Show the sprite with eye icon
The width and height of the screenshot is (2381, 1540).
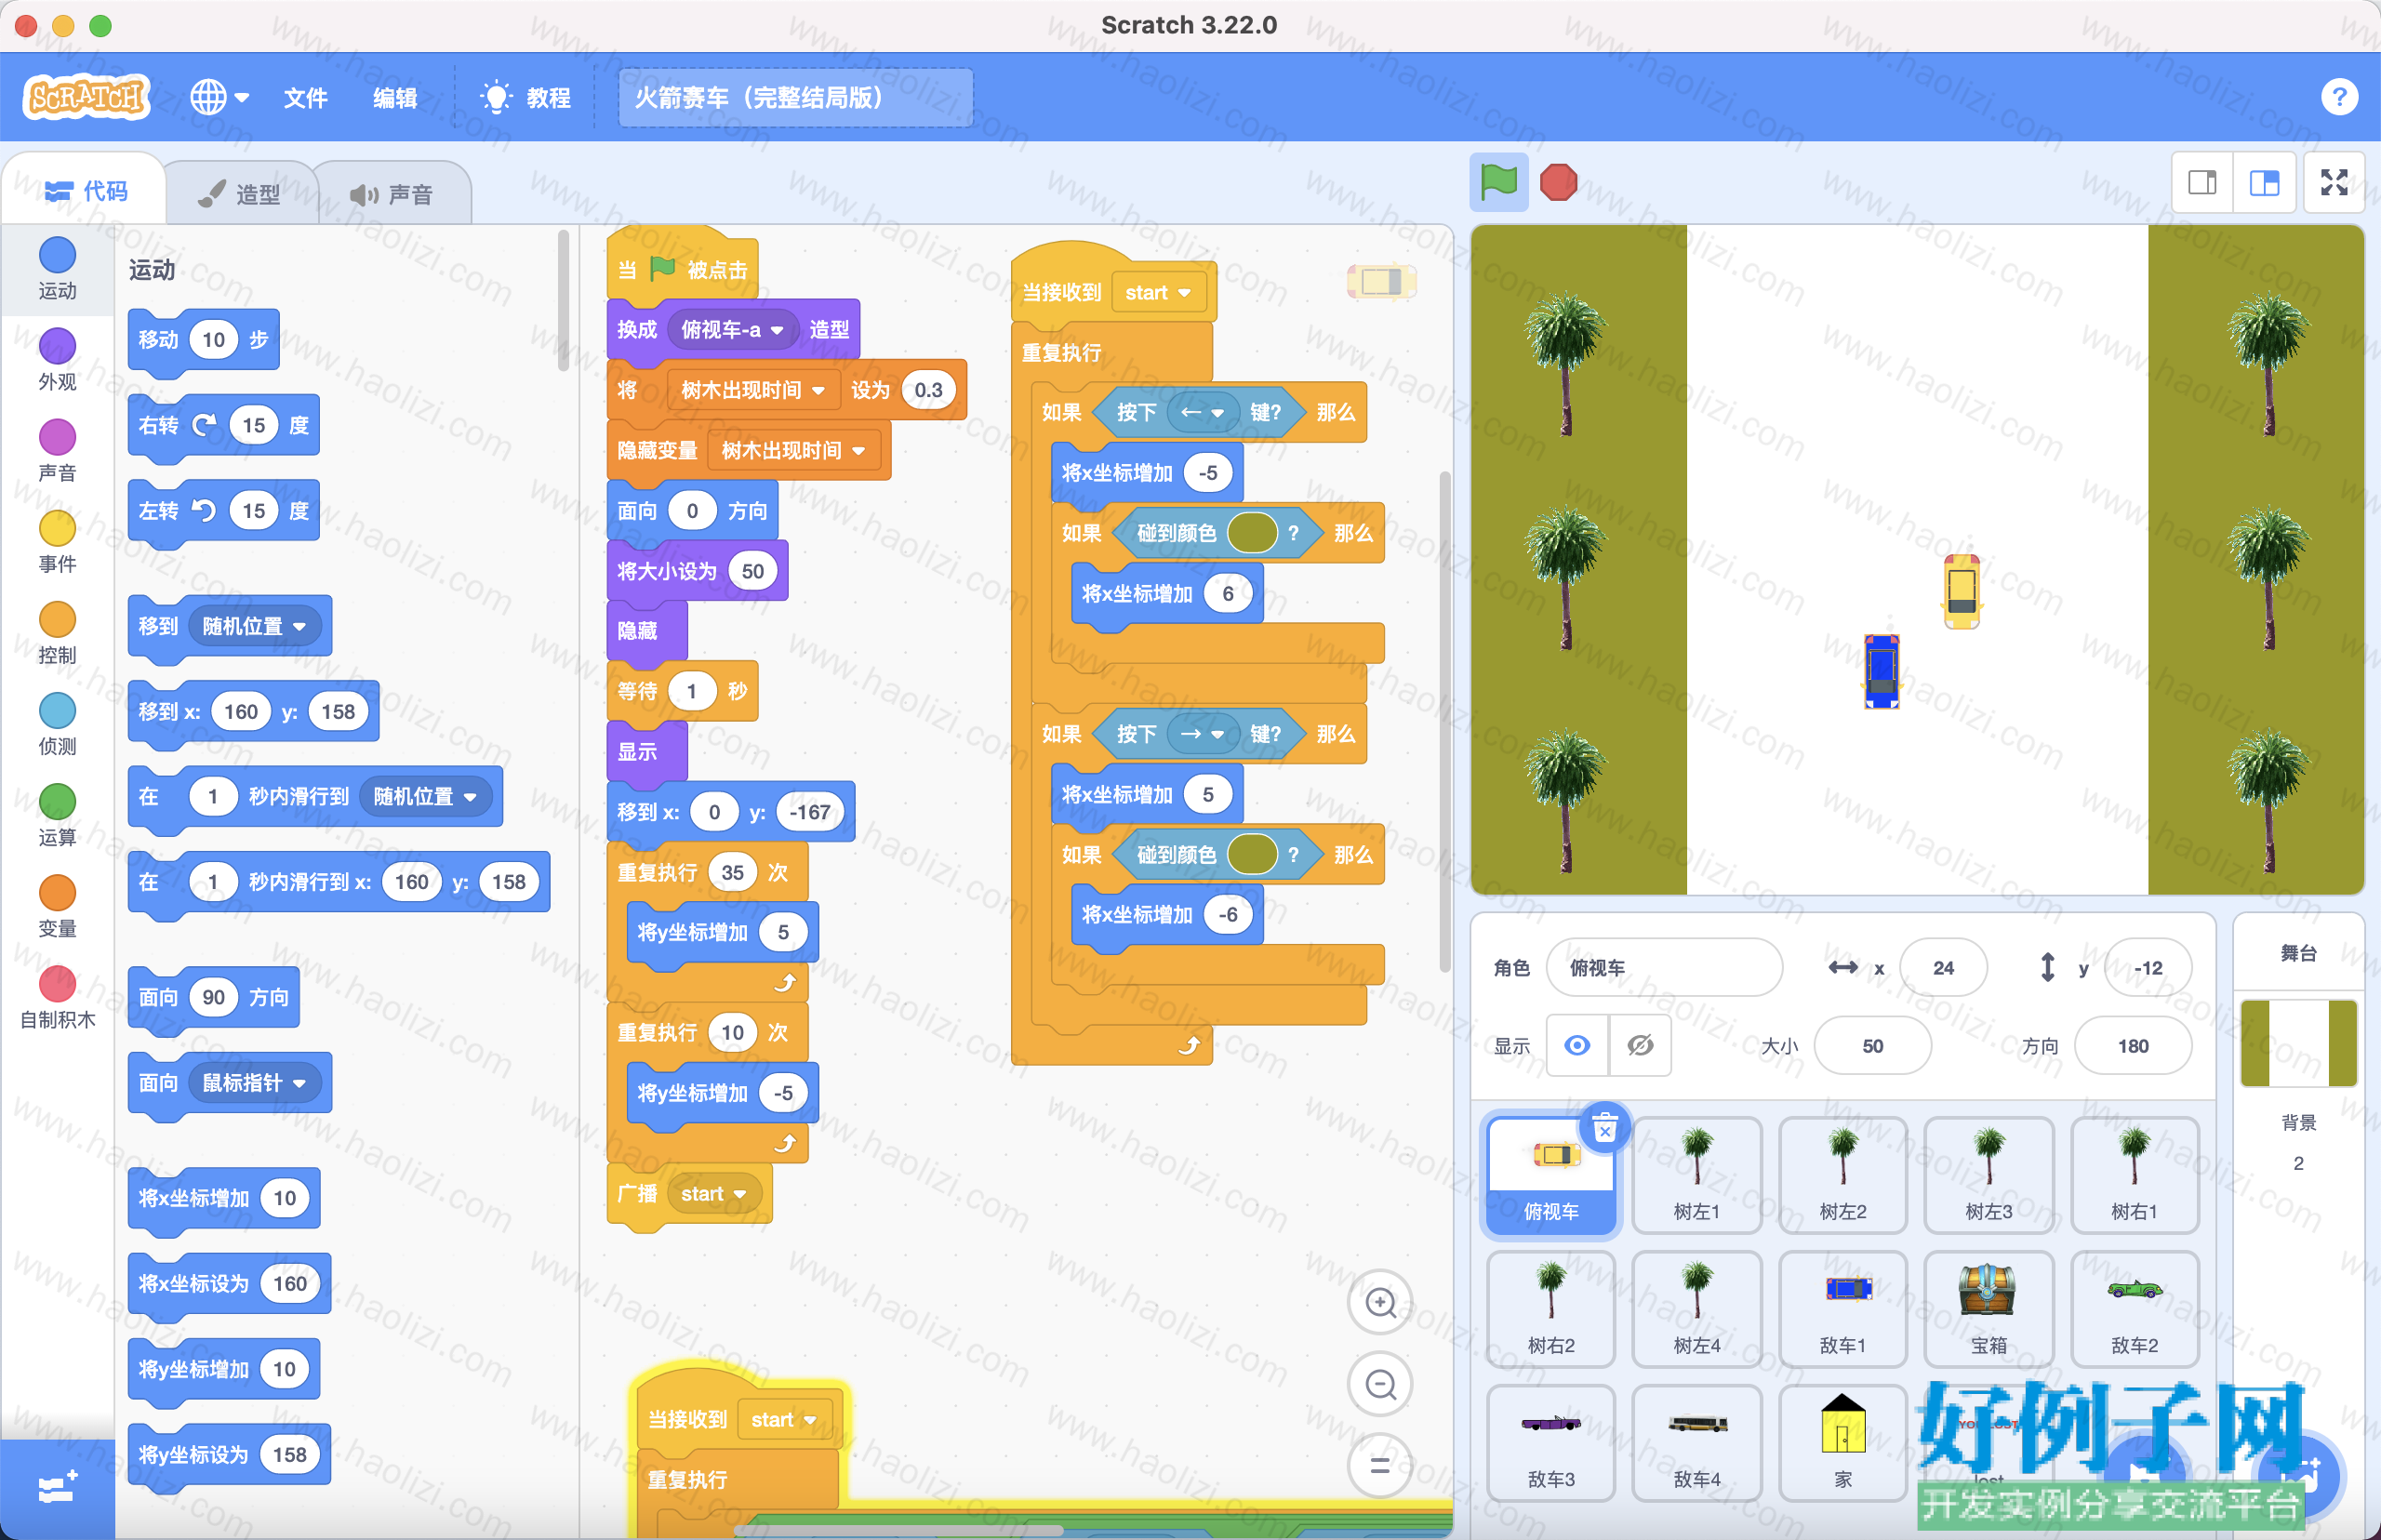tap(1577, 1046)
